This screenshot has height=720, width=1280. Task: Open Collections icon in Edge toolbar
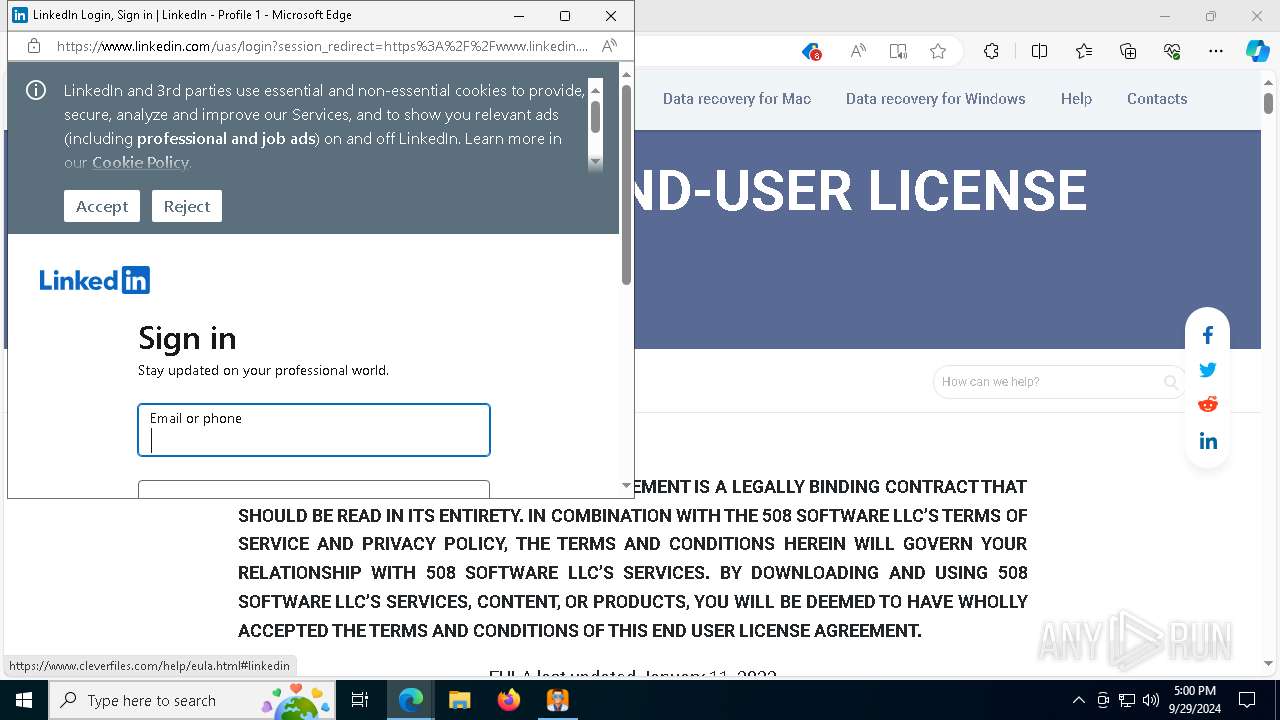[x=1128, y=52]
